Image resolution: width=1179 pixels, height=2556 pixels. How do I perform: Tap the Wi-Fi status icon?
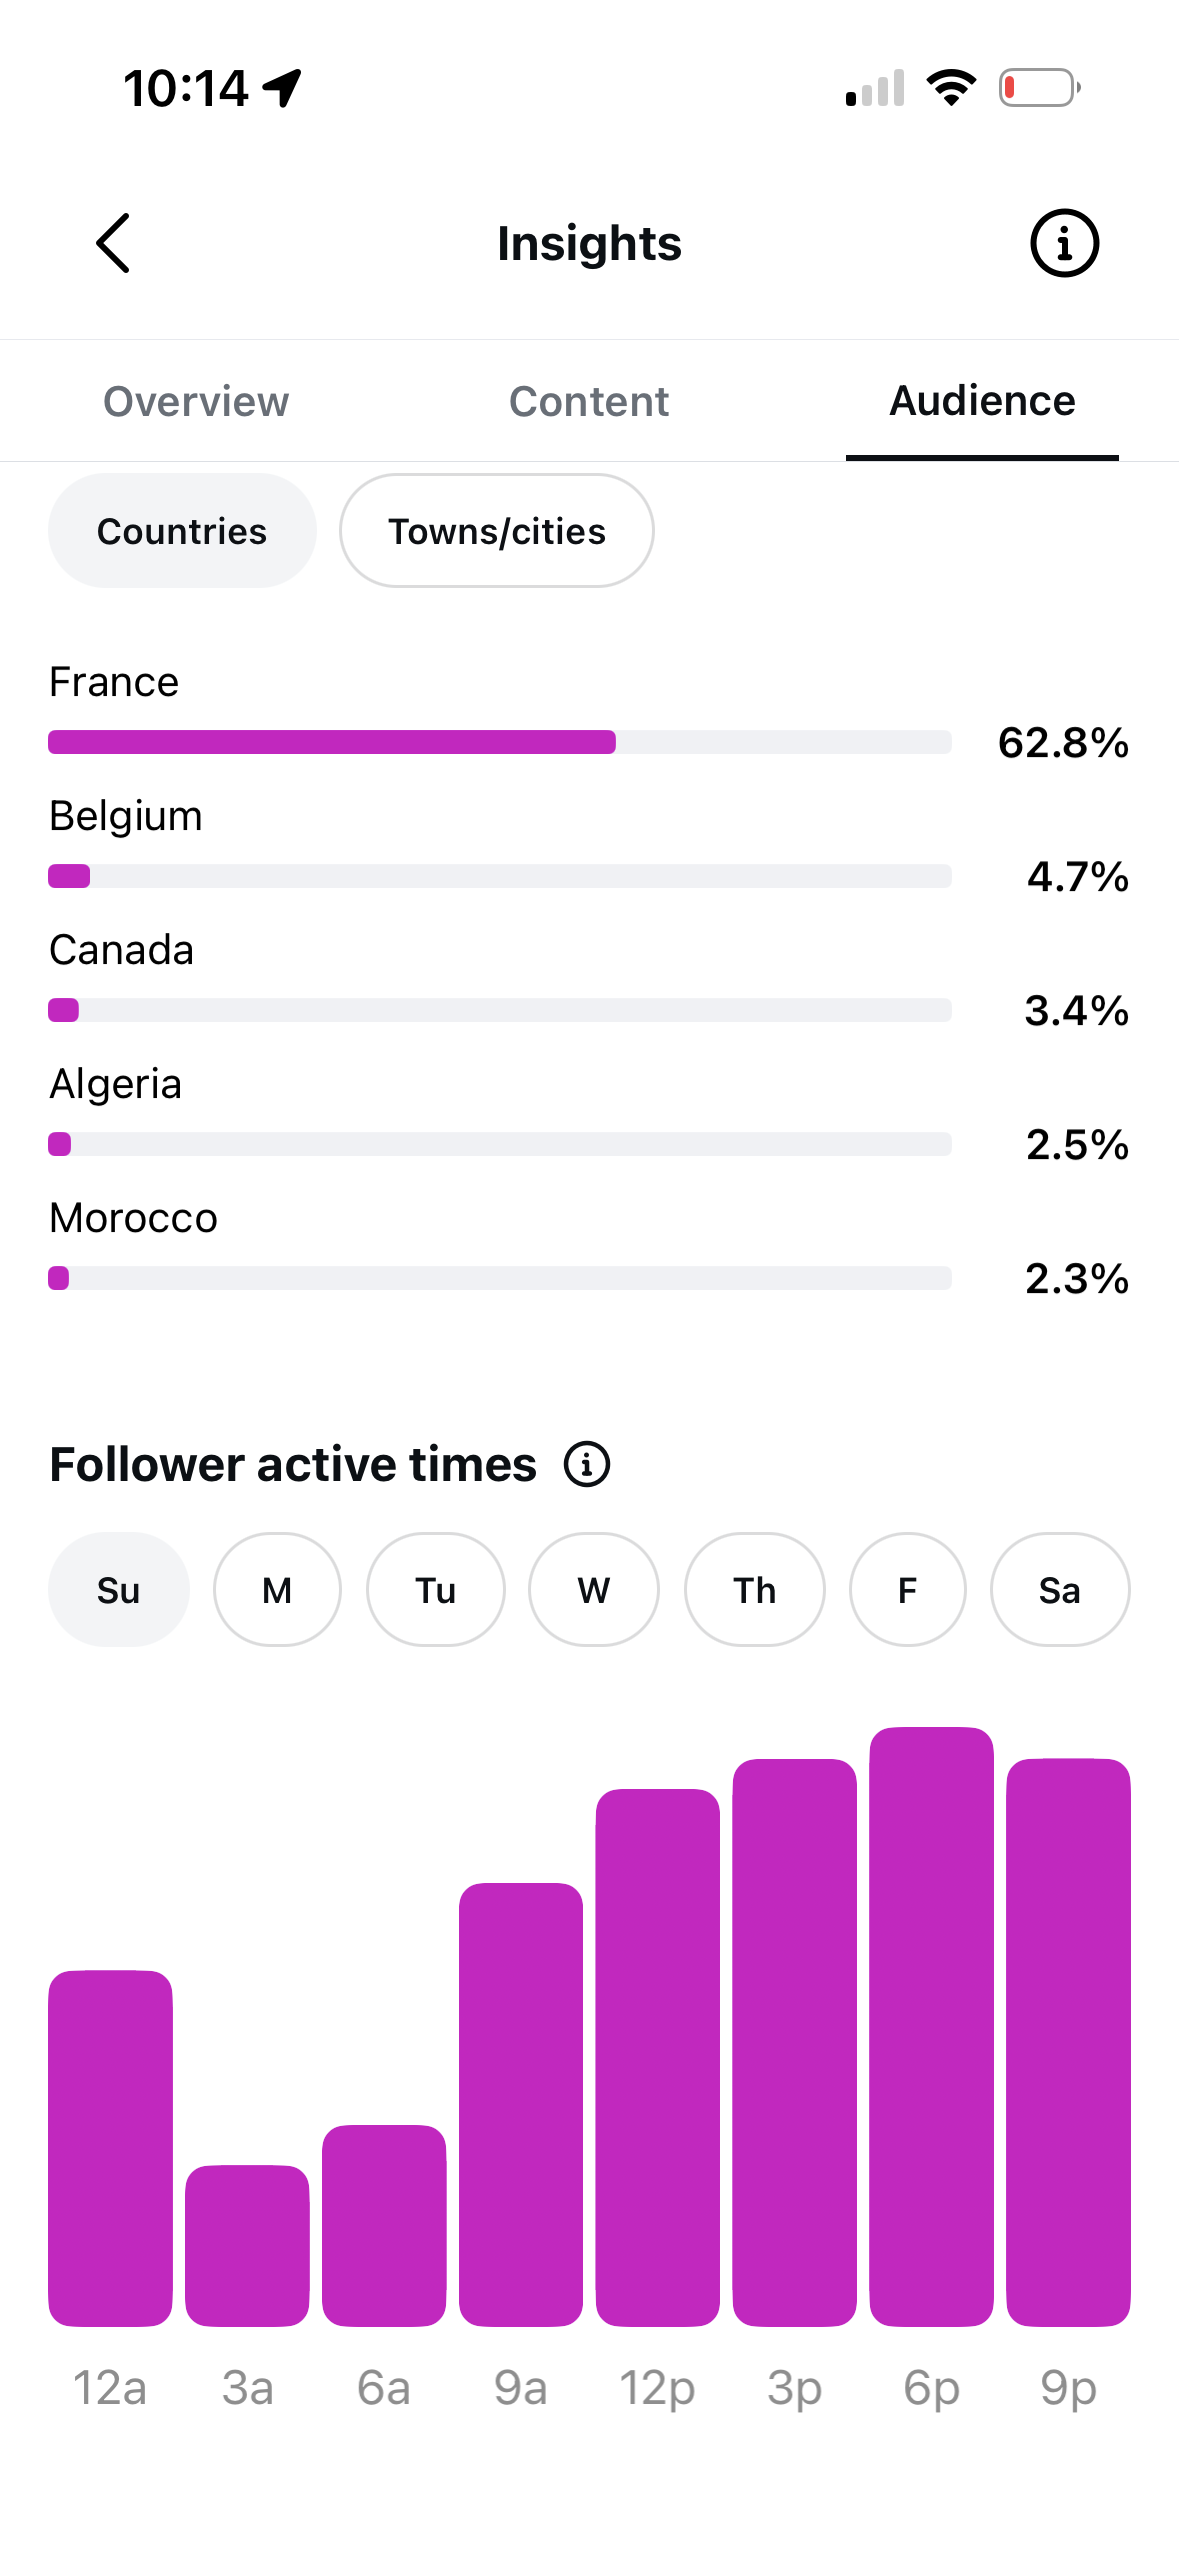tap(951, 88)
